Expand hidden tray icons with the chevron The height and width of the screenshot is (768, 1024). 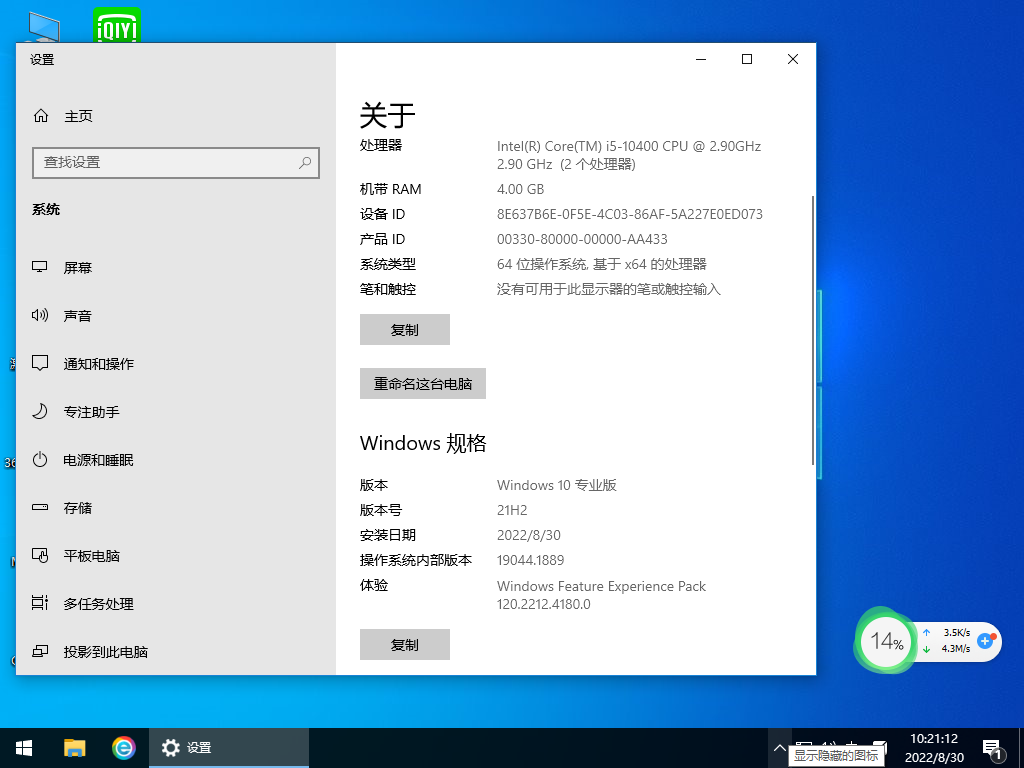[x=779, y=747]
